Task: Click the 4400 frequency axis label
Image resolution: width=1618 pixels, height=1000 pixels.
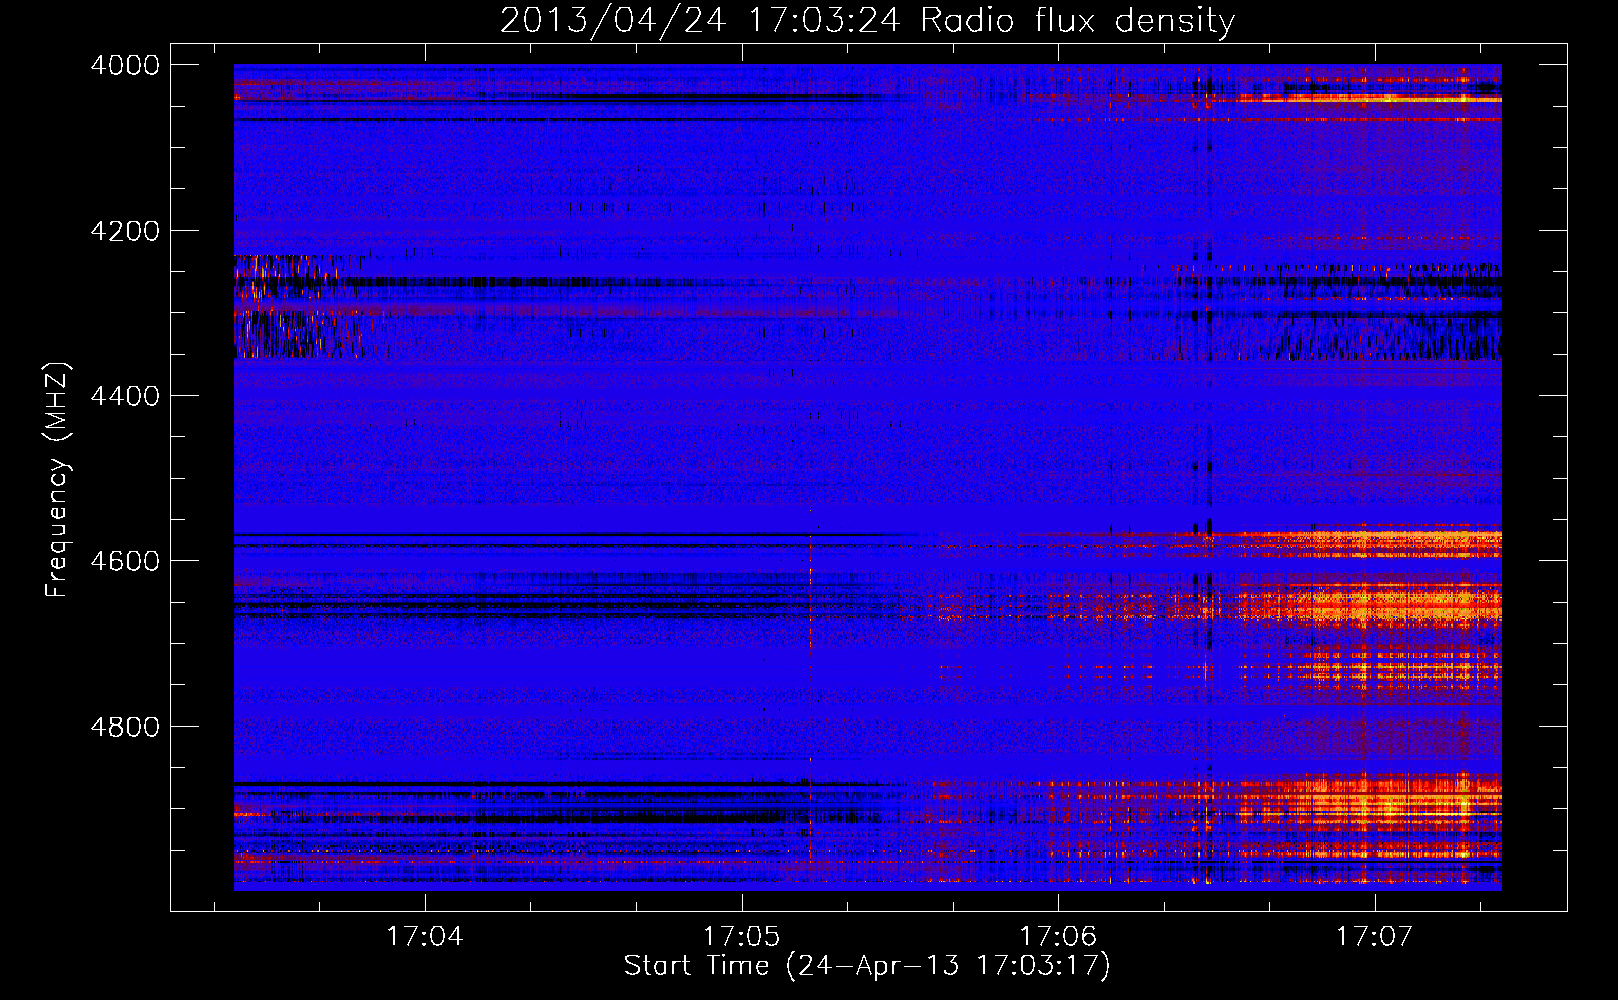Action: [x=125, y=396]
